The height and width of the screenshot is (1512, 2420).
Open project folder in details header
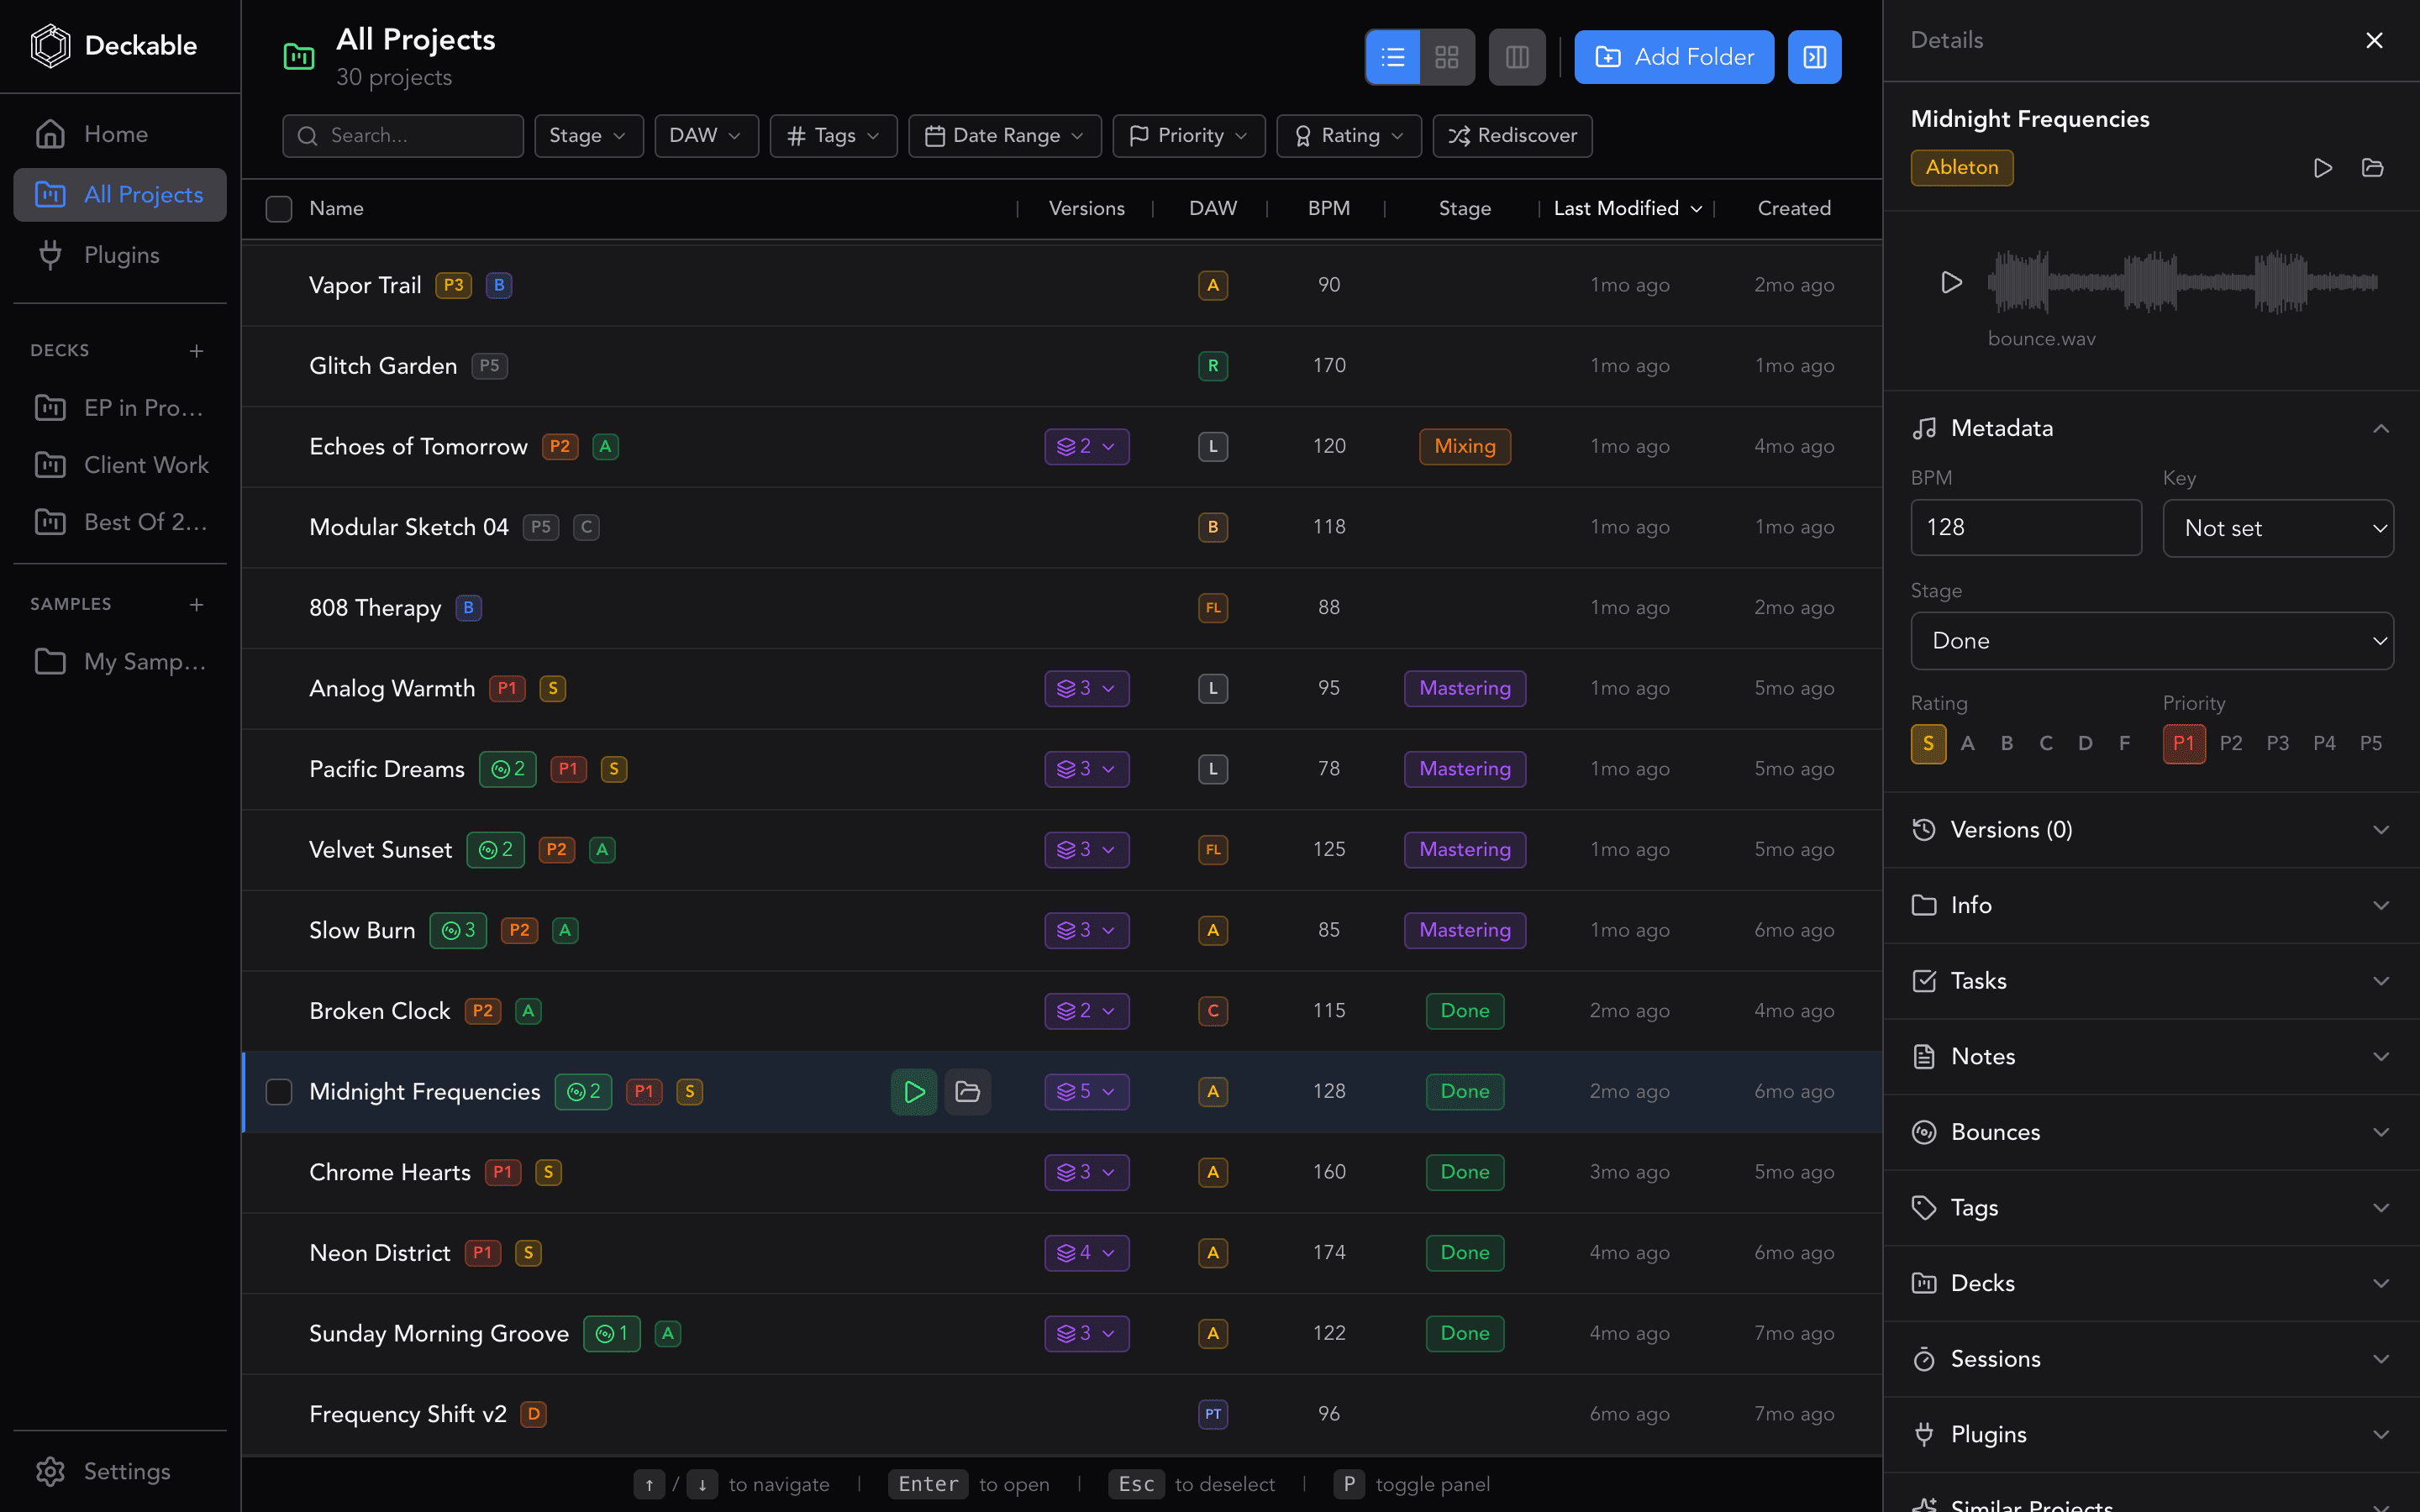[x=2372, y=168]
